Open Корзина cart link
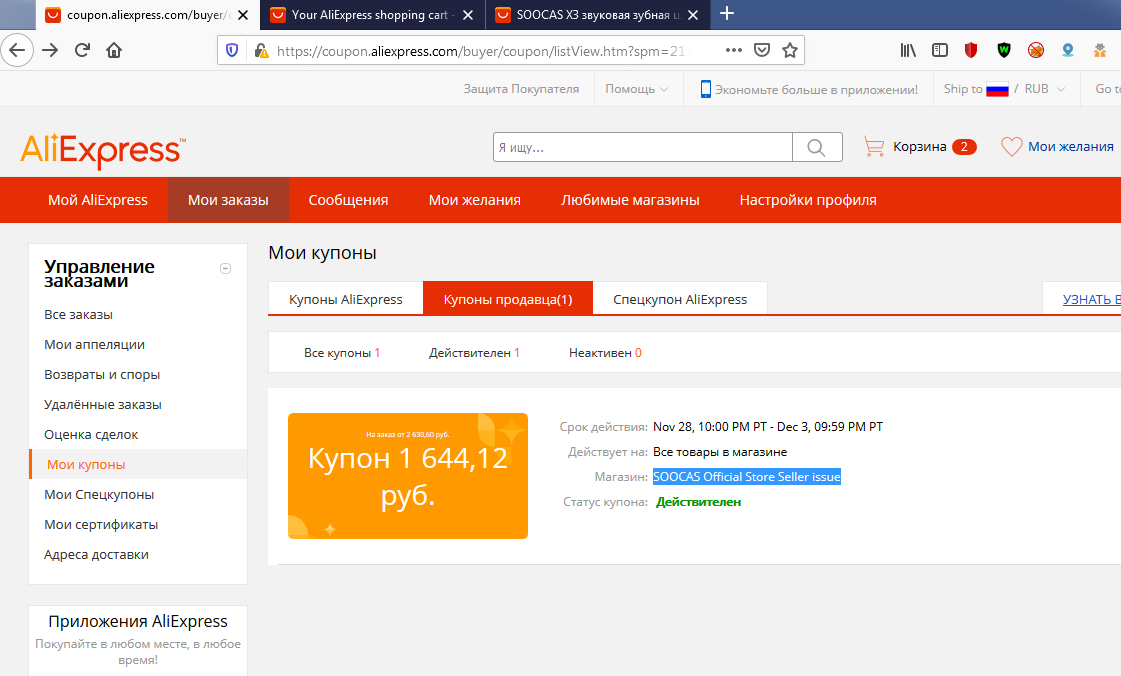The width and height of the screenshot is (1121, 676). [x=919, y=146]
